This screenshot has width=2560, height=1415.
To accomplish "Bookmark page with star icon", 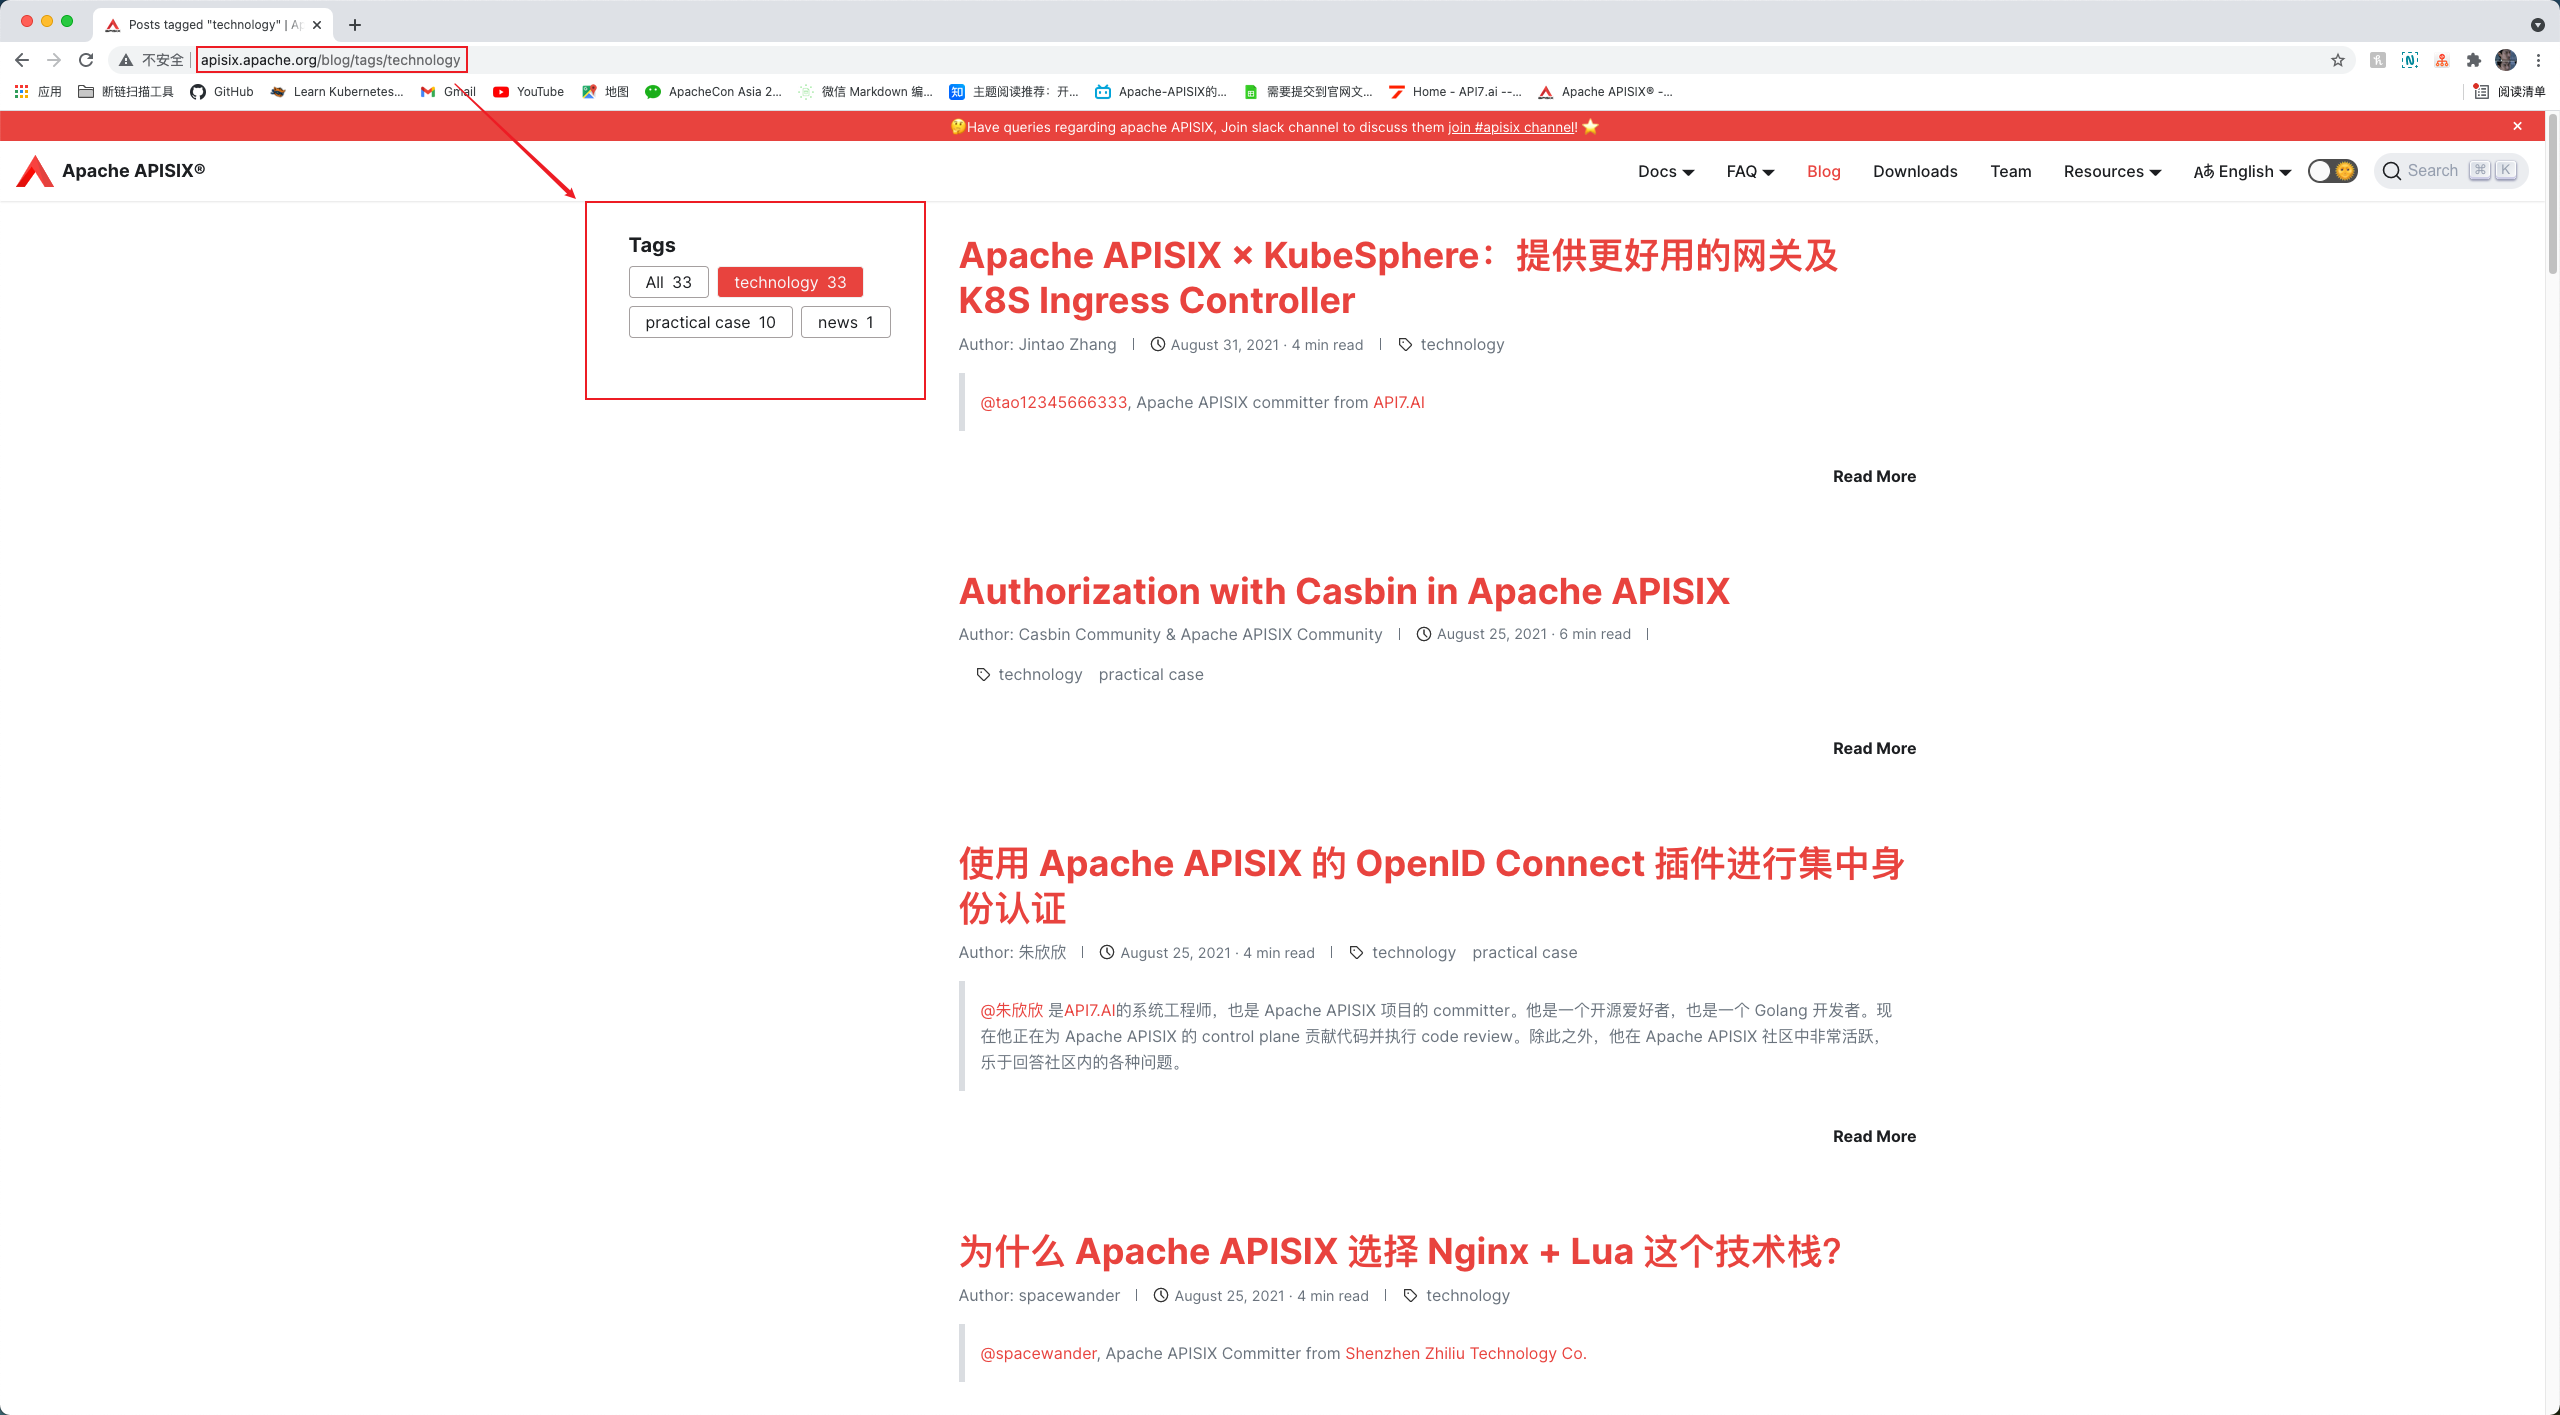I will pyautogui.click(x=2338, y=60).
